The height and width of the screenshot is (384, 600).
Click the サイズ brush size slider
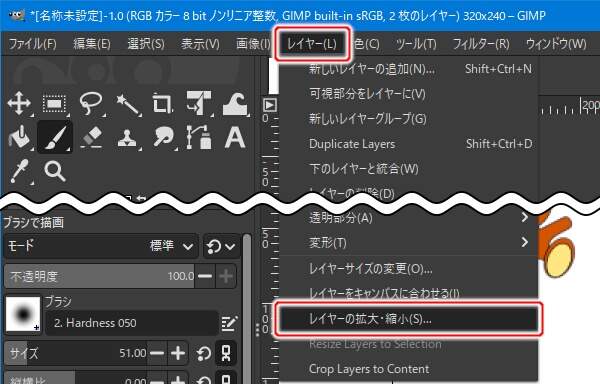[76, 353]
